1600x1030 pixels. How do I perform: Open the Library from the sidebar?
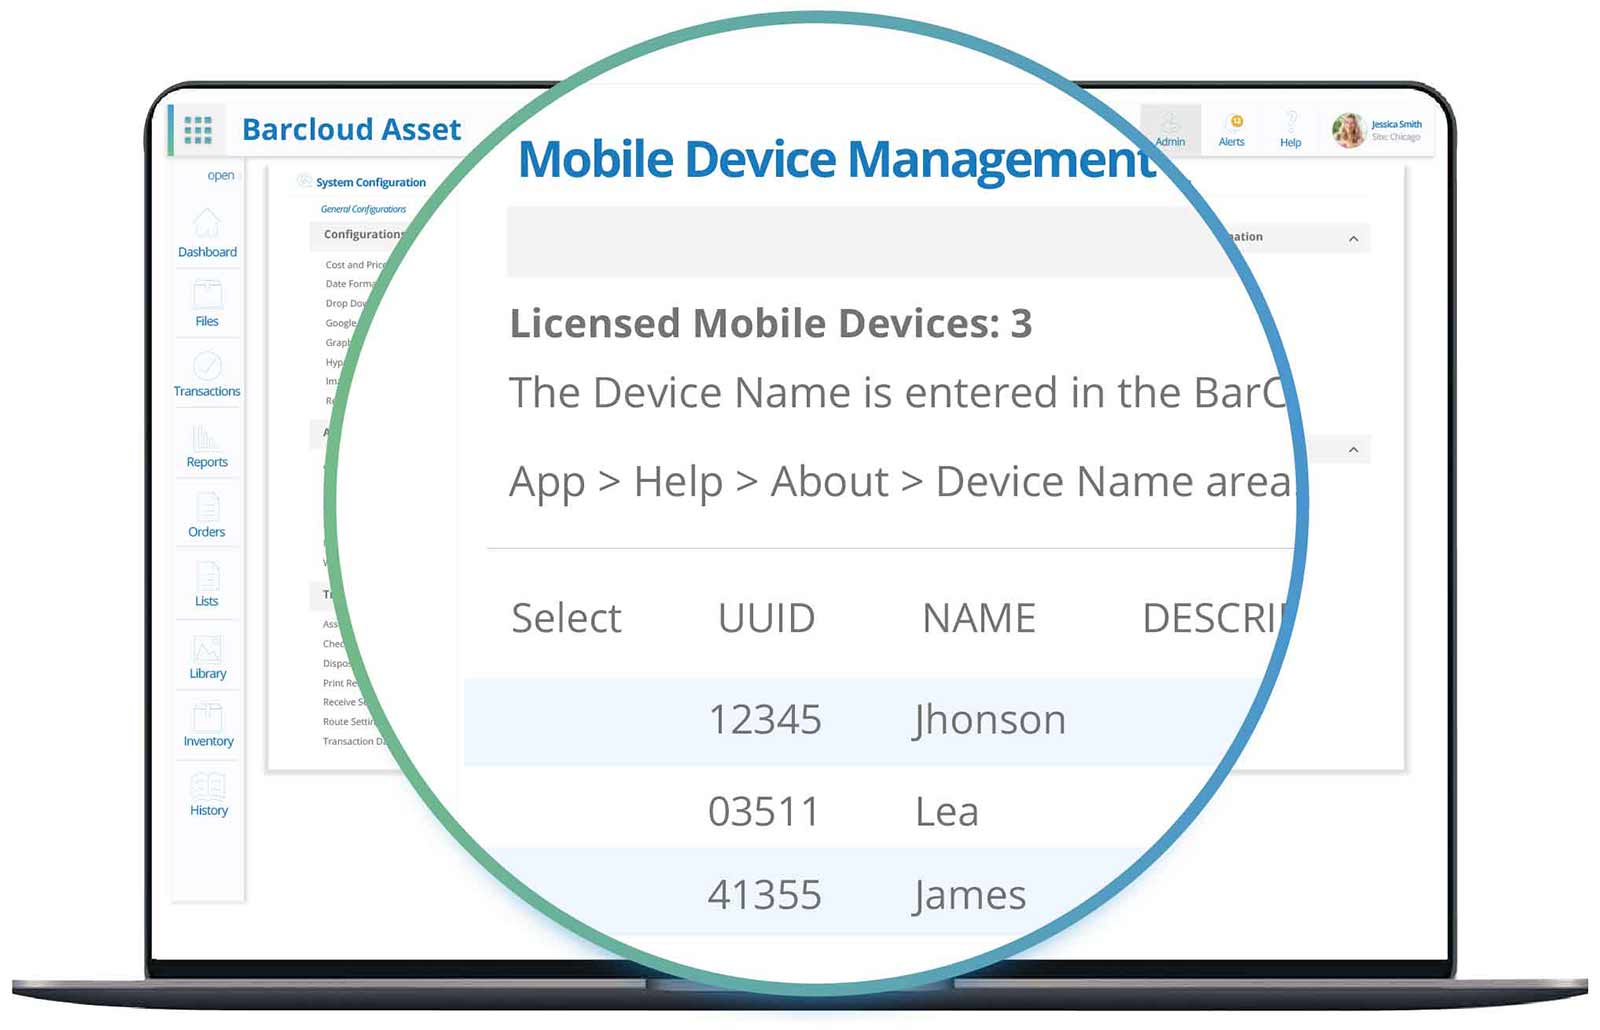[207, 657]
